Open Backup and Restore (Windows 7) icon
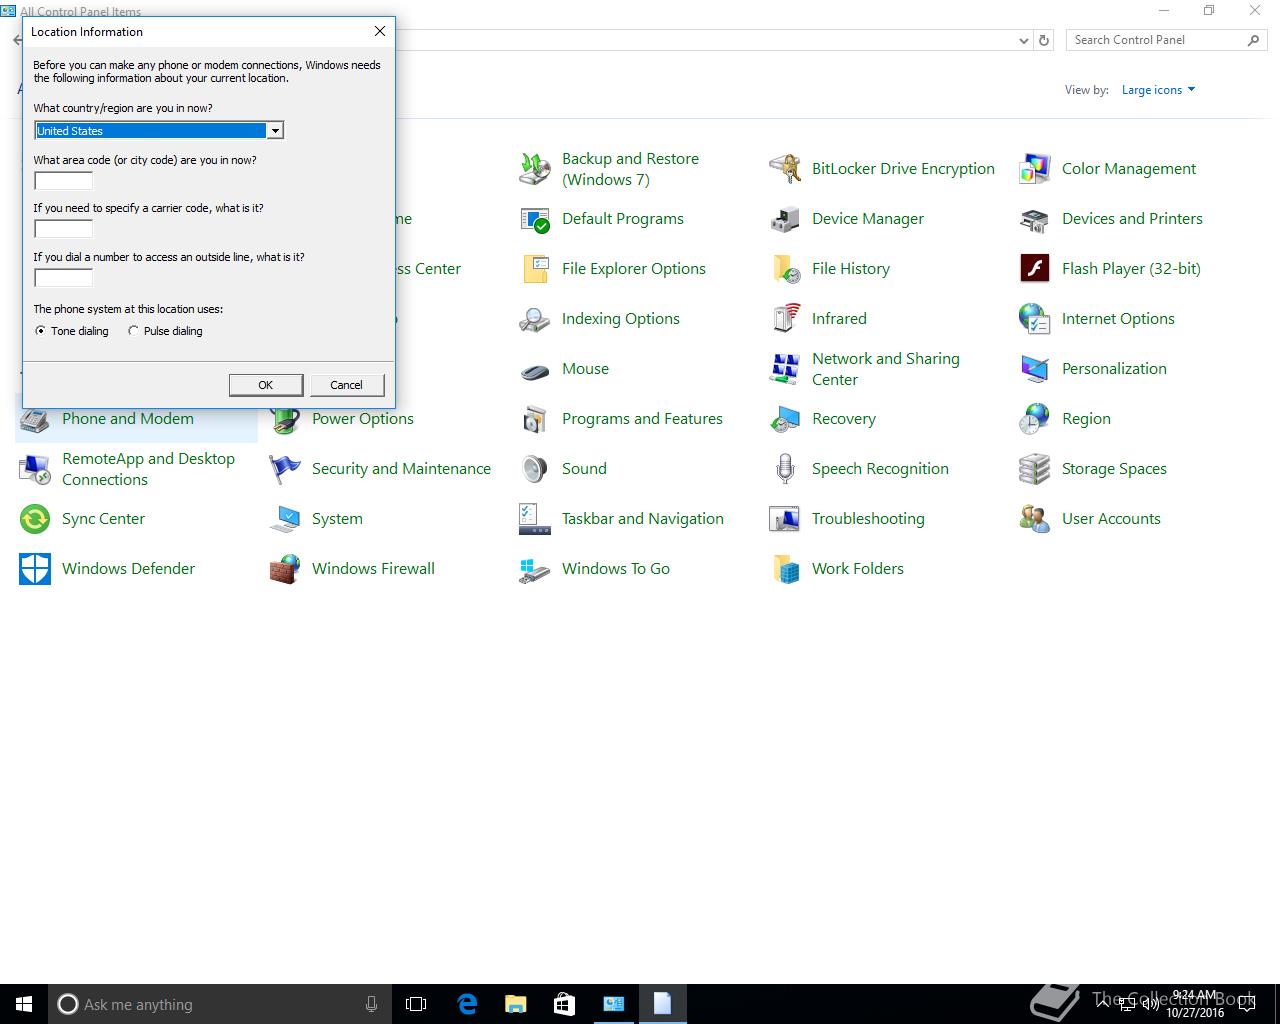 tap(535, 169)
